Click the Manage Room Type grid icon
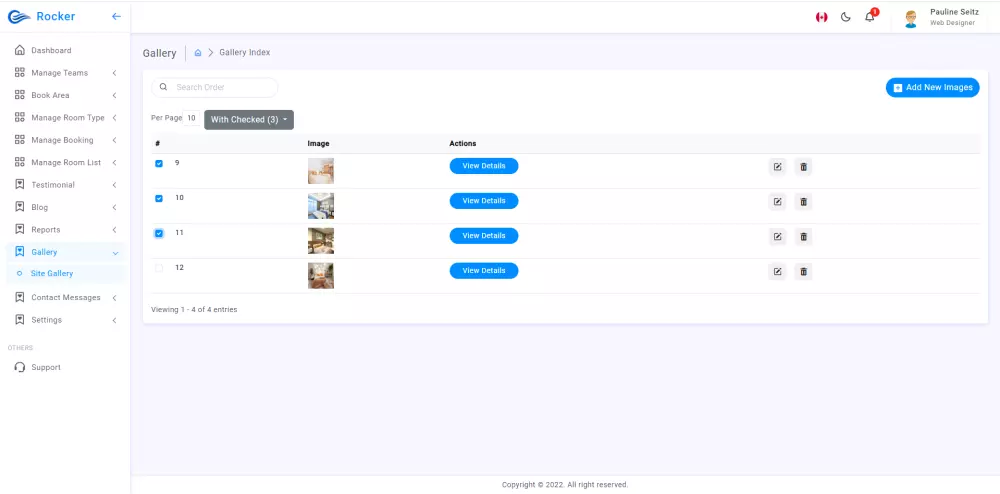The height and width of the screenshot is (494, 1000). (20, 117)
